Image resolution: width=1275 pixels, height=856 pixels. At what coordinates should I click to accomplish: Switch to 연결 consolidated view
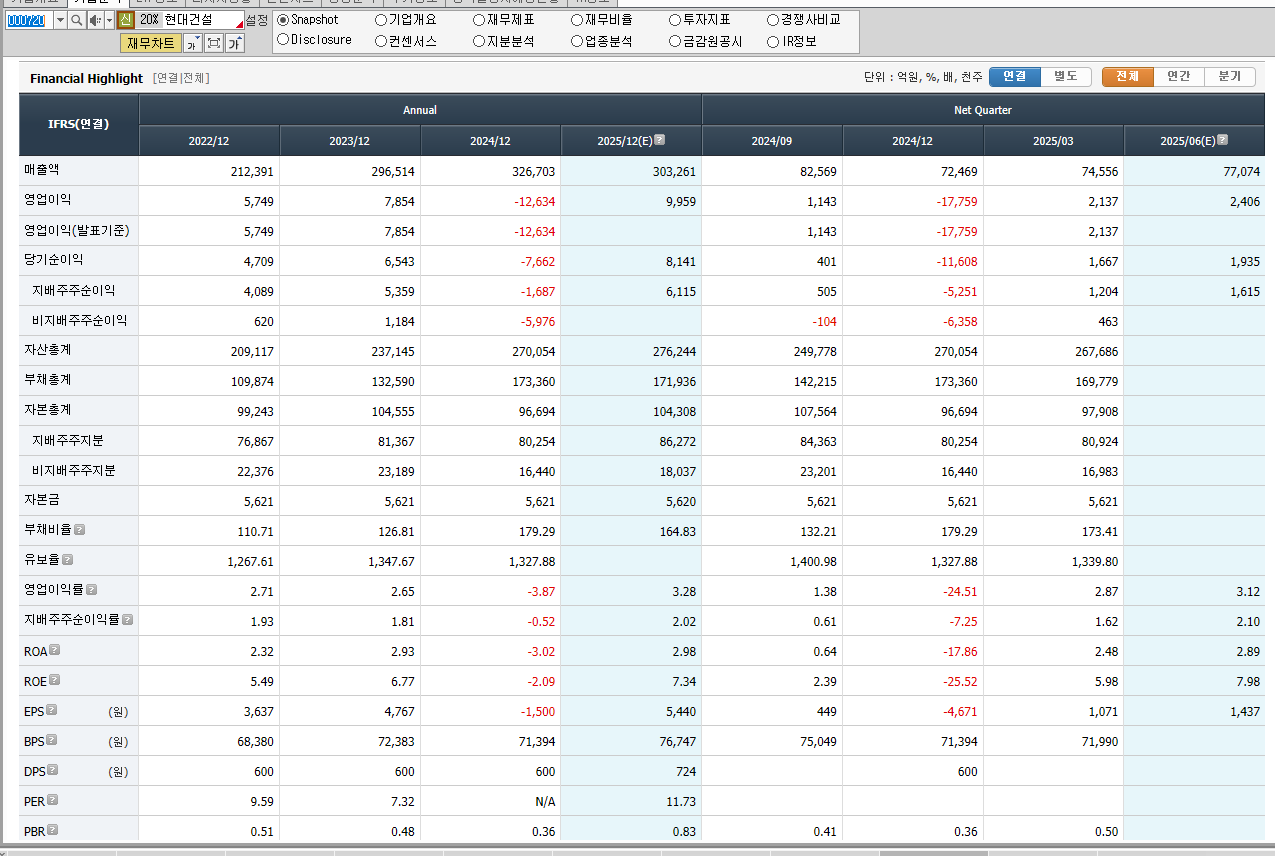[1015, 77]
